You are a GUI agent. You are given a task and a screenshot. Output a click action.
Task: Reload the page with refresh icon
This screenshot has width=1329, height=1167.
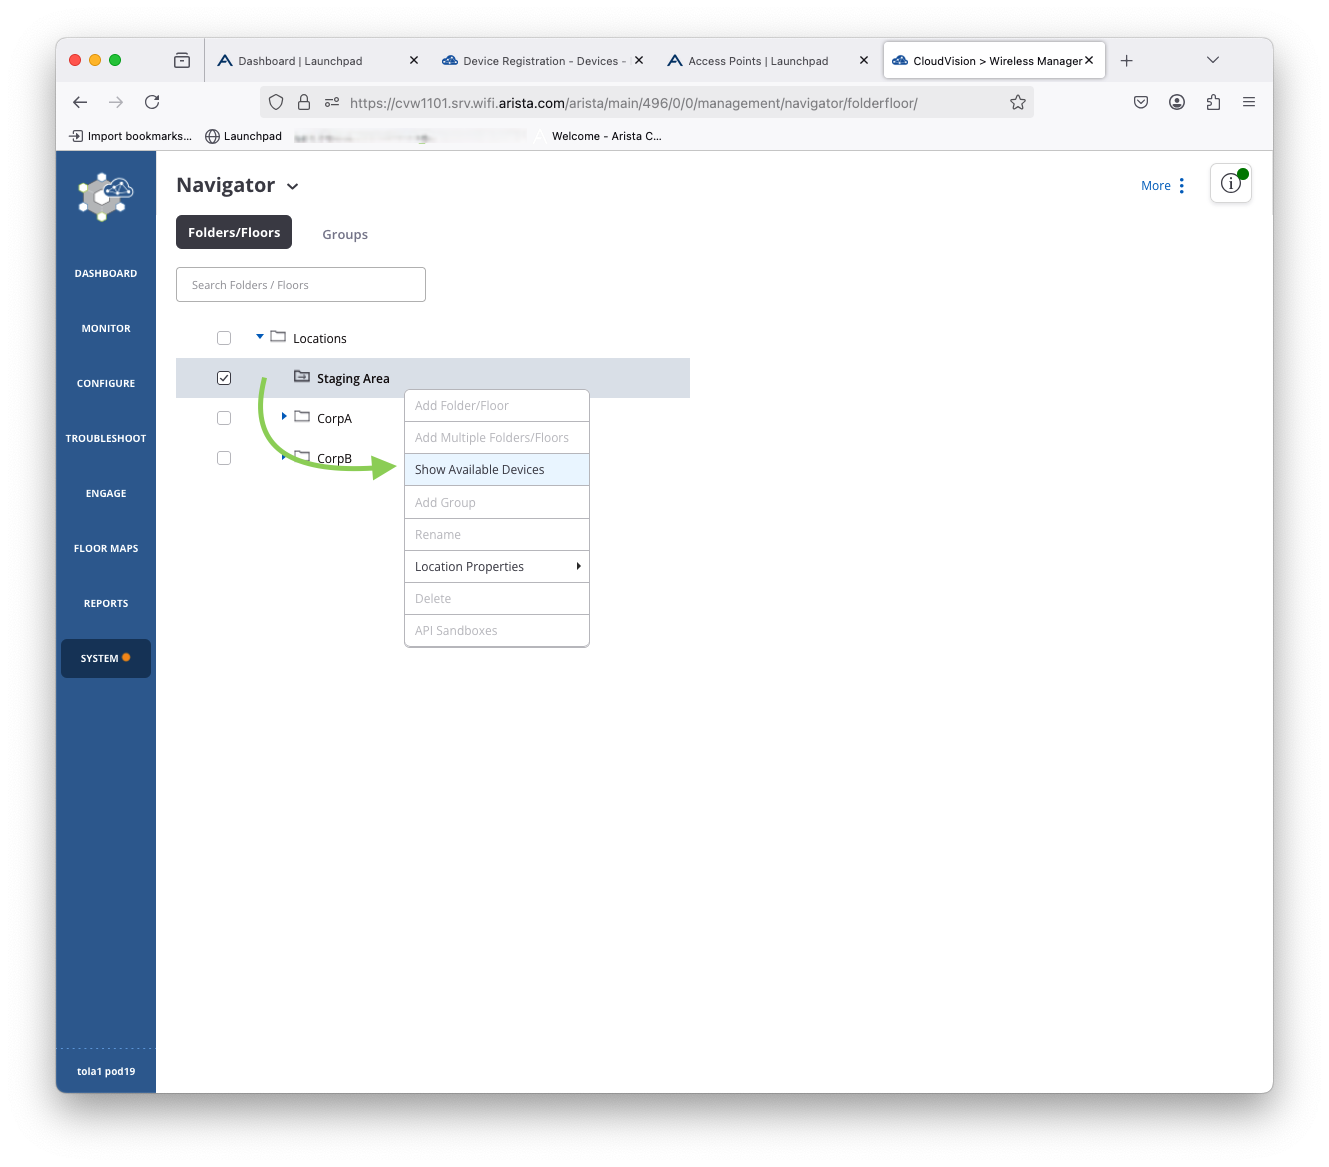tap(152, 102)
